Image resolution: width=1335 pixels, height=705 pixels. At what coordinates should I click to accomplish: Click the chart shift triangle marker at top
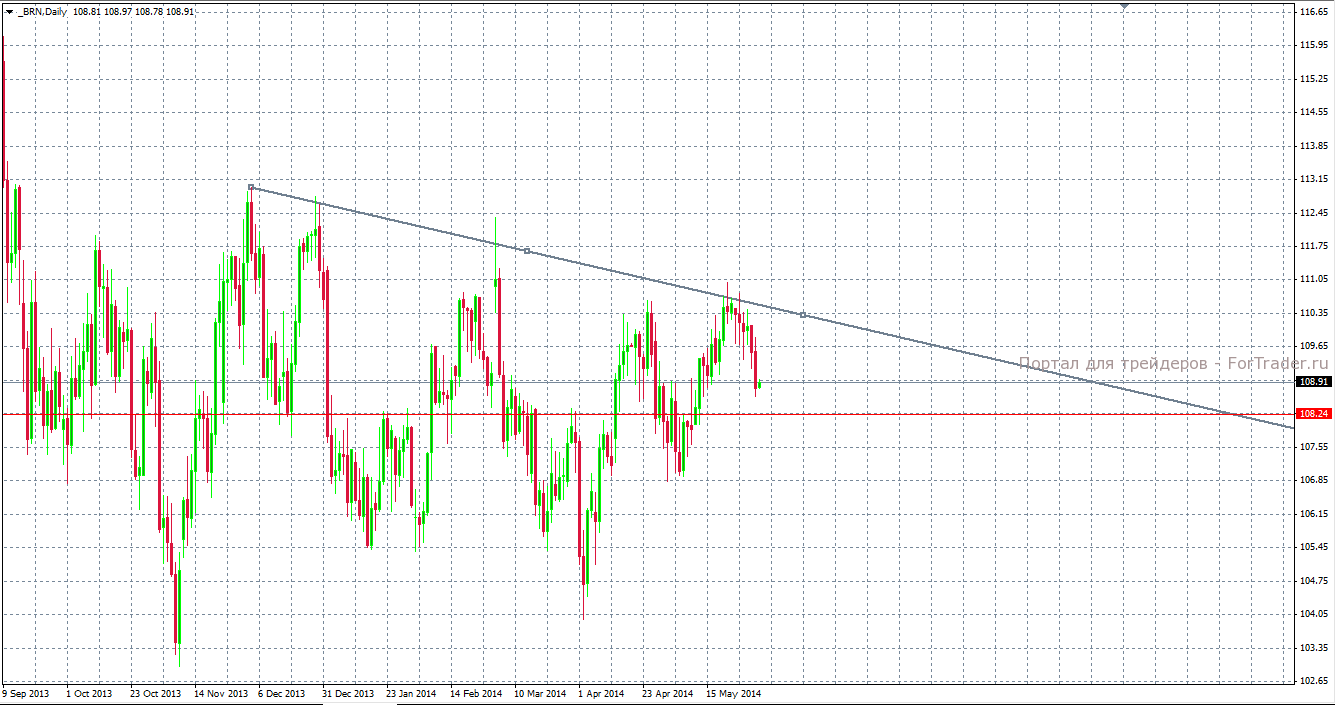[1126, 6]
